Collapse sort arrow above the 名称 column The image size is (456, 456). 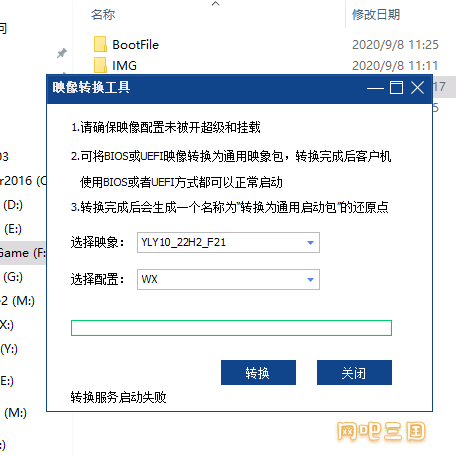tap(216, 4)
